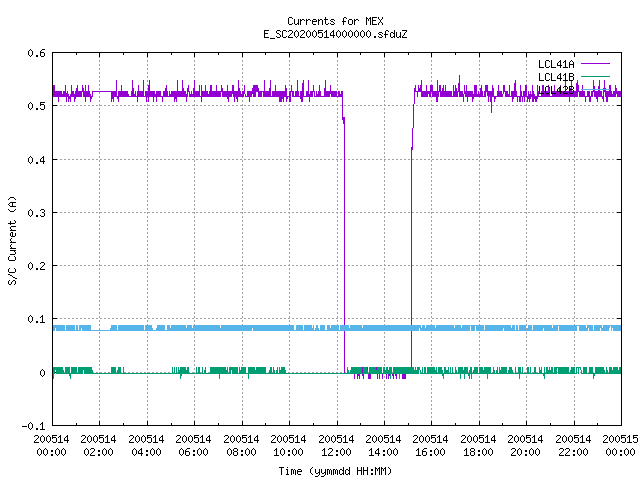640x480 pixels.
Task: Click the x-axis label 'Time (yymmdd HH:MM)'
Action: tap(335, 471)
